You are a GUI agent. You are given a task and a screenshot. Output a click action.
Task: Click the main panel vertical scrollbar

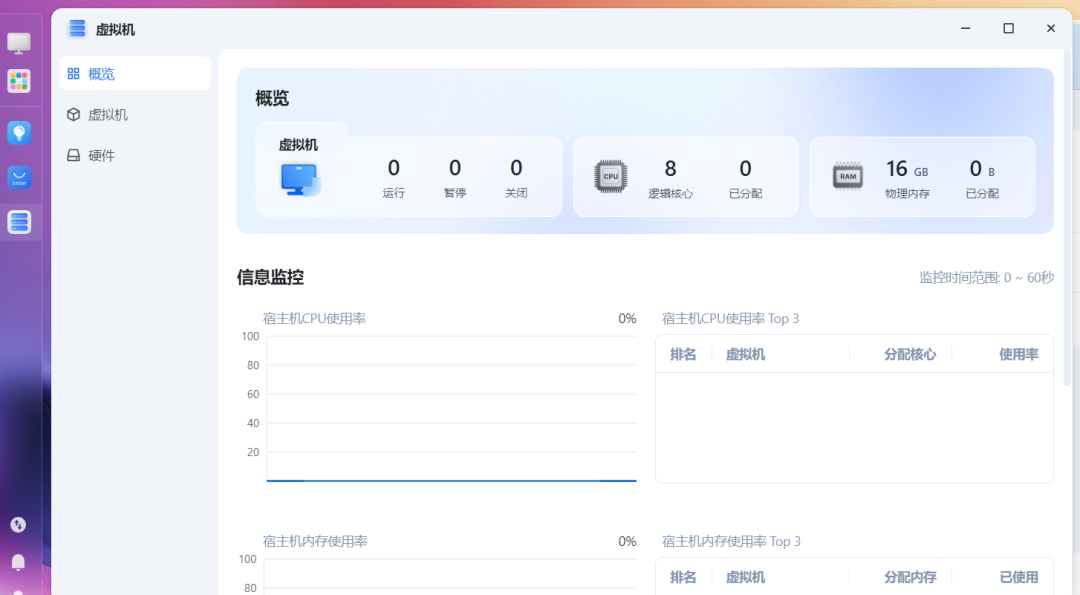click(x=1068, y=217)
